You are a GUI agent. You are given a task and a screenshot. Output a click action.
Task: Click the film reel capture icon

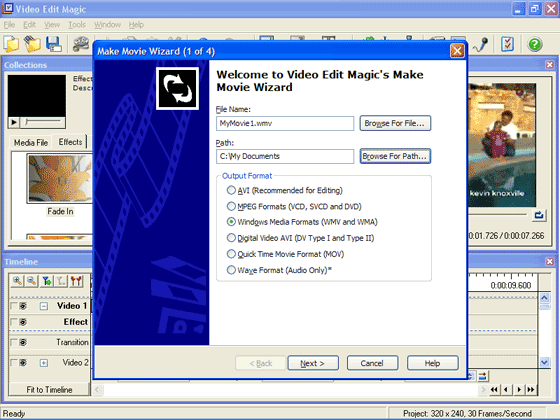click(81, 44)
